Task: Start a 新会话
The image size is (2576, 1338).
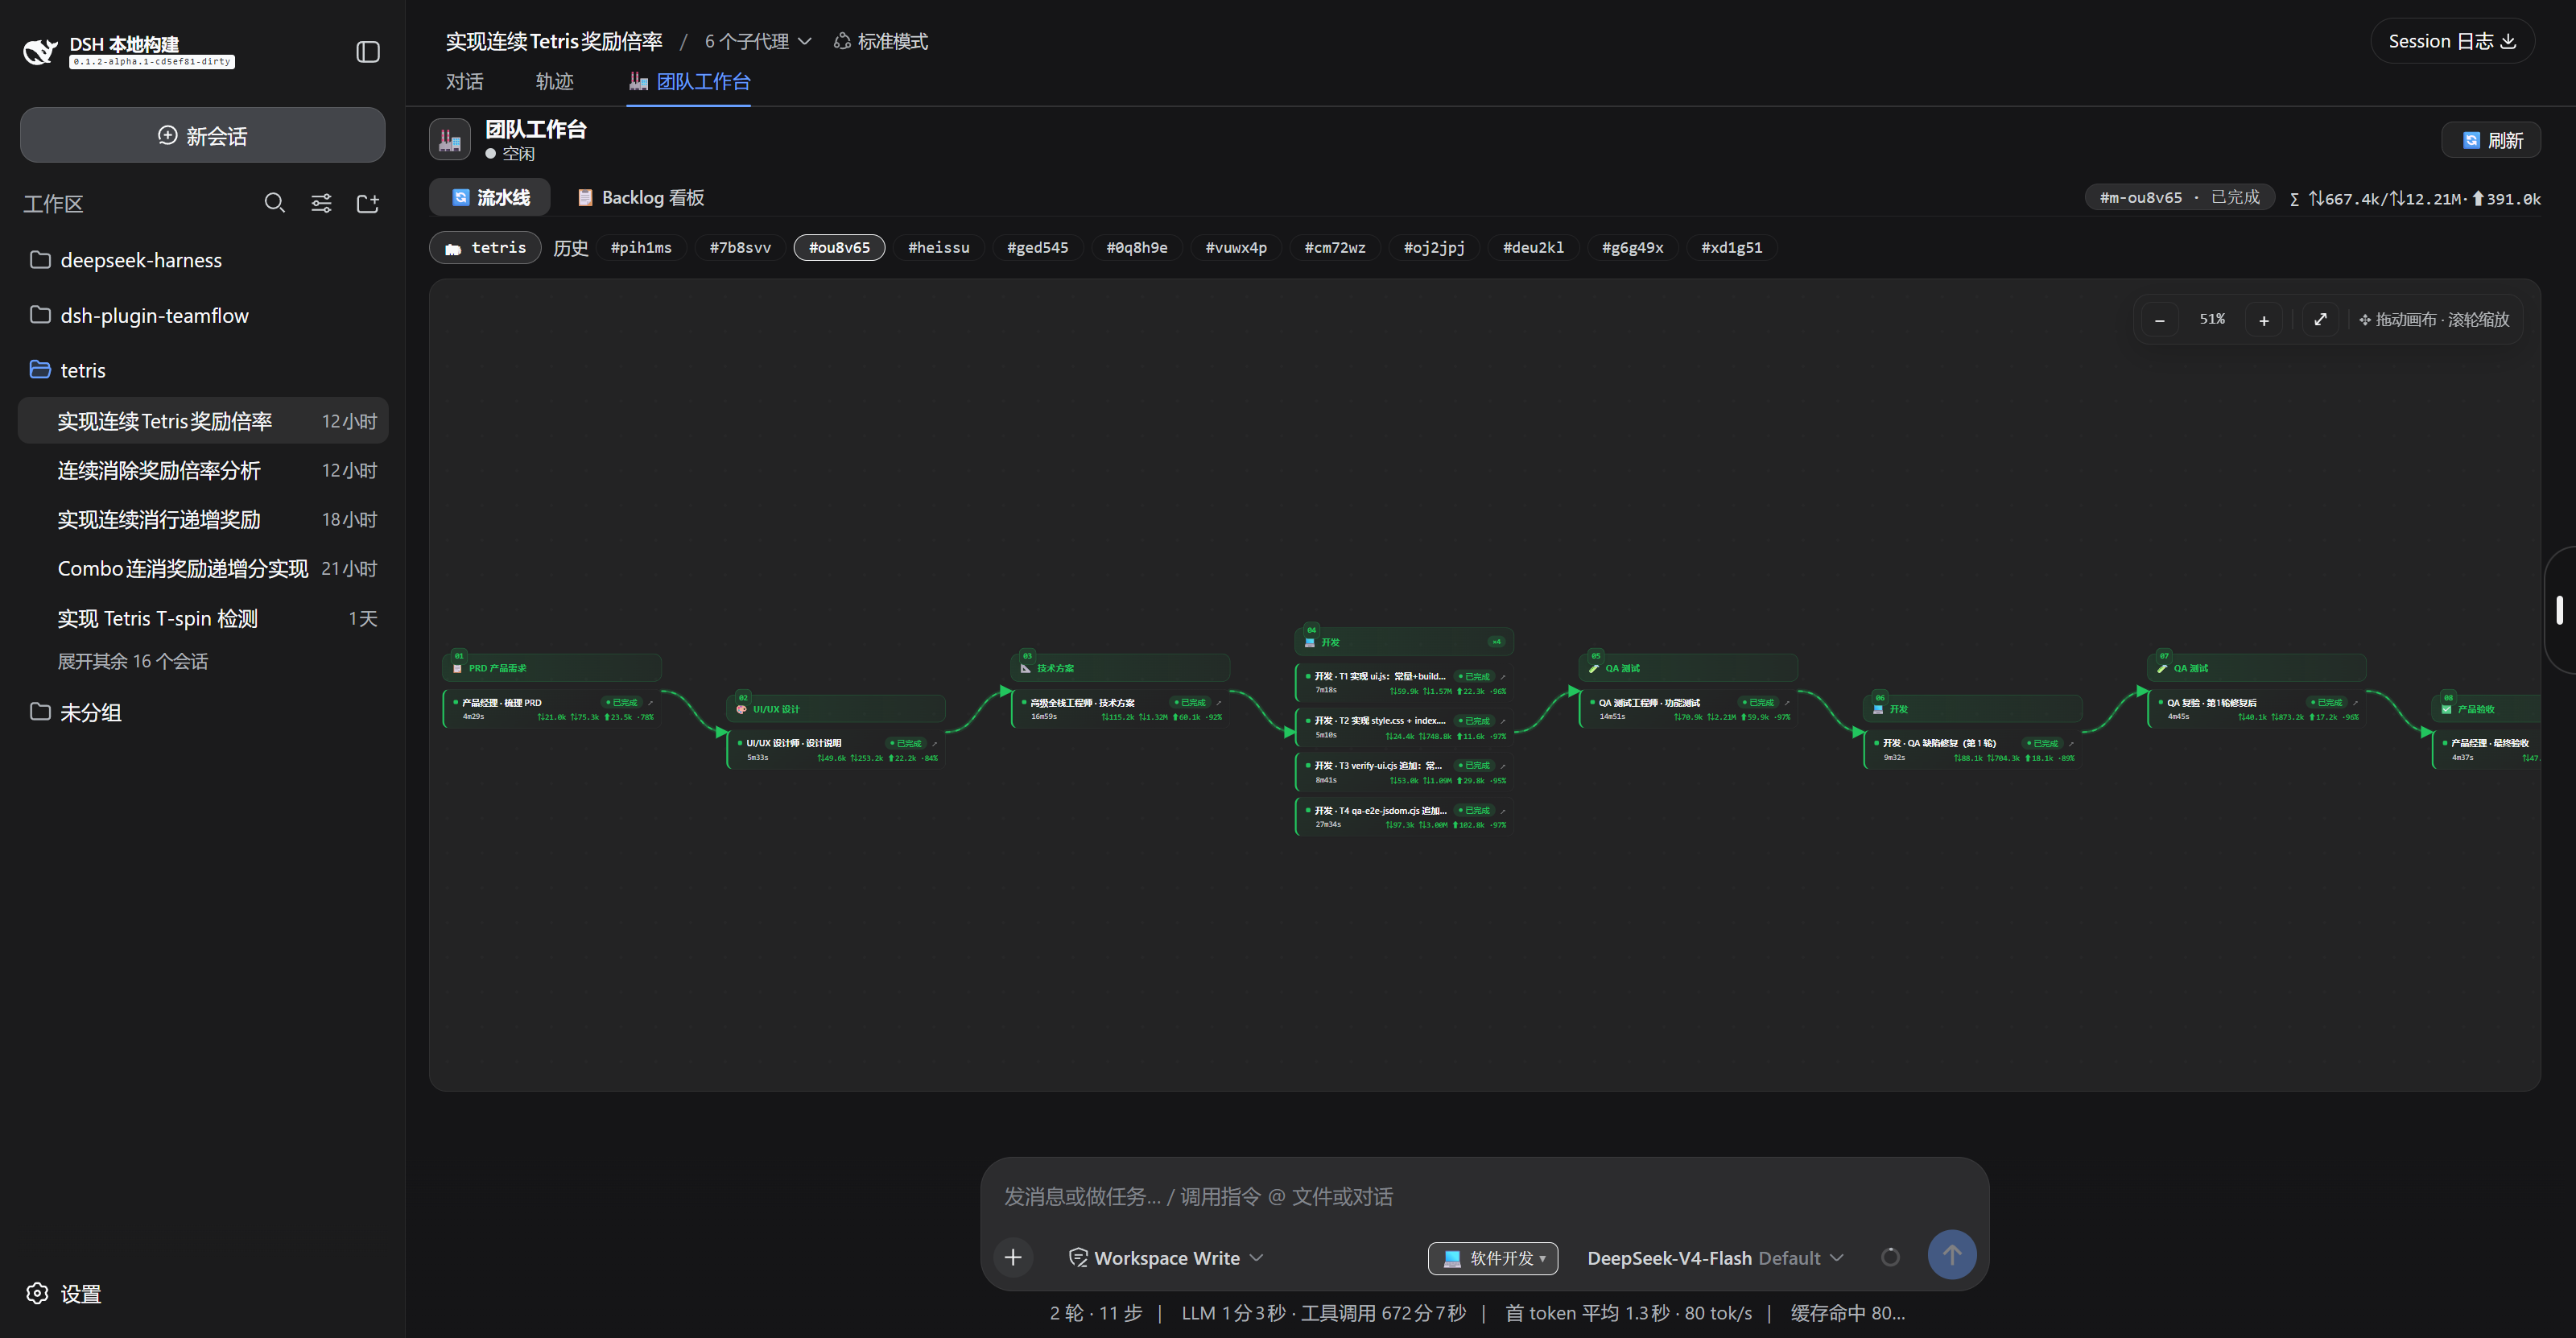Action: (202, 135)
